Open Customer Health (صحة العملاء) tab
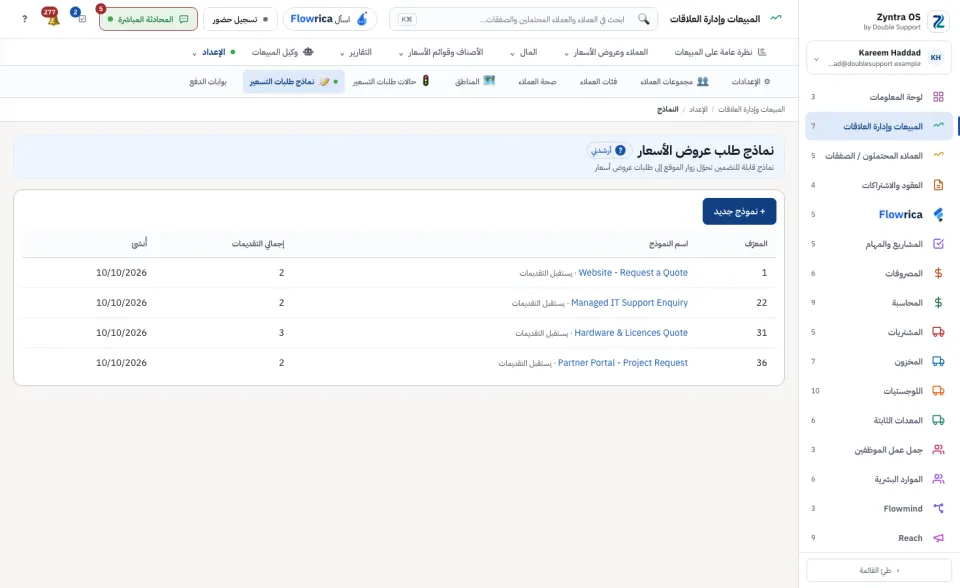 point(537,81)
